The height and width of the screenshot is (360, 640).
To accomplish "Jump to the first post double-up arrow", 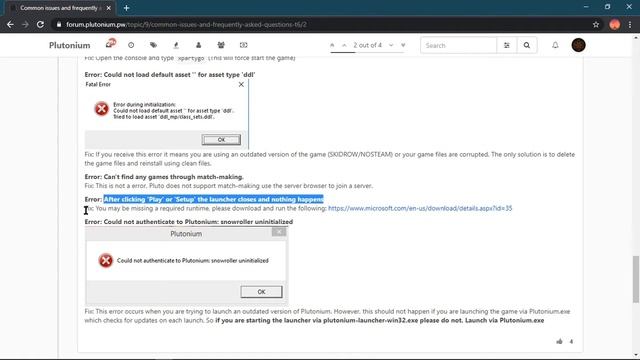I will [x=332, y=45].
